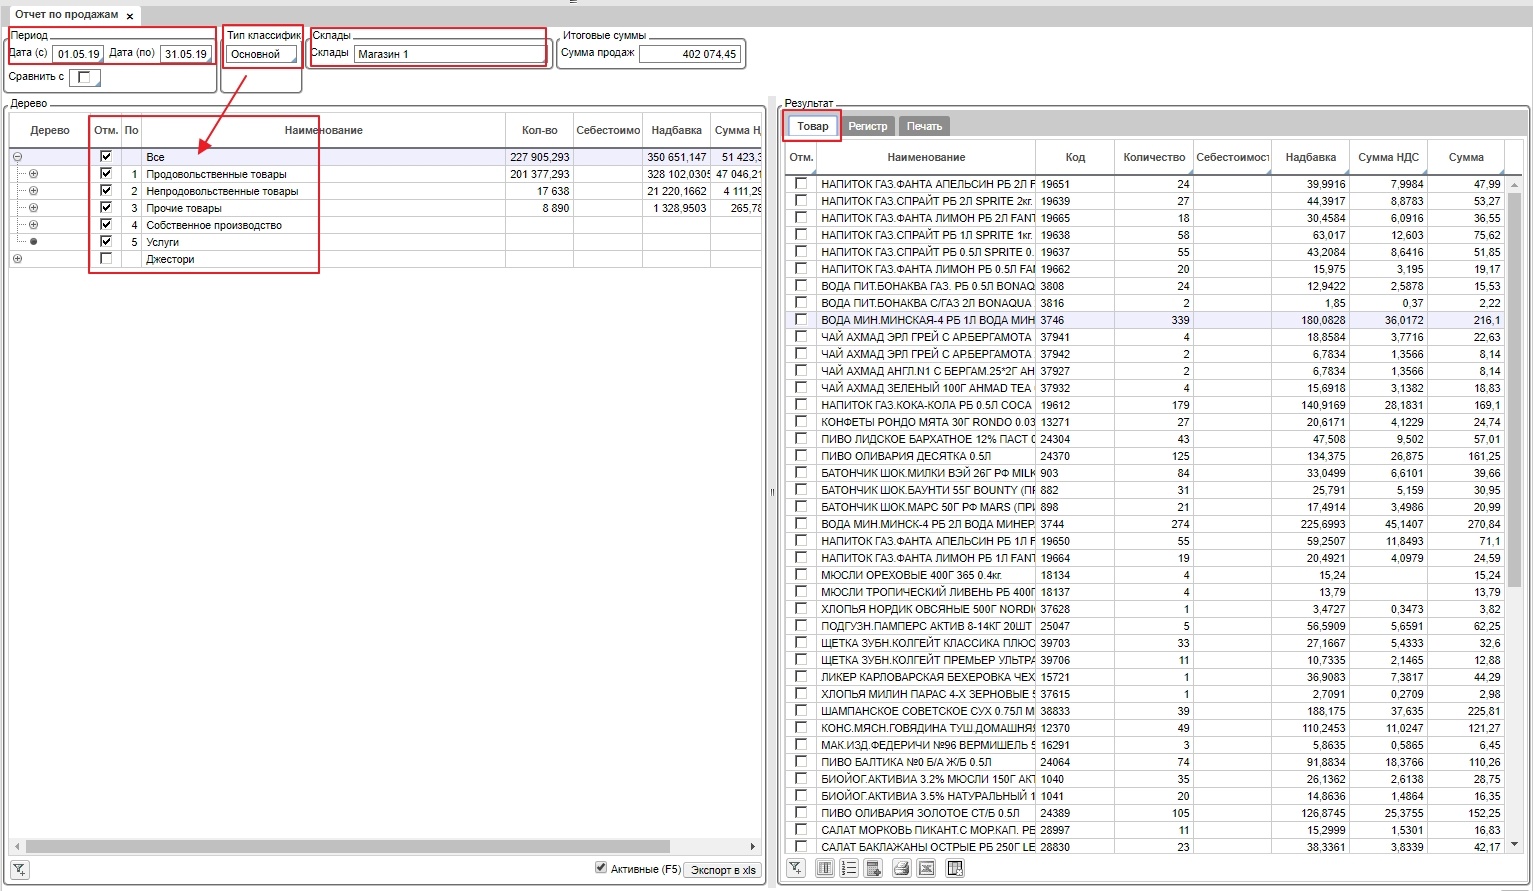The image size is (1533, 891).
Task: Open the 'Тип классификатора' dropdown showing Основной
Action: [261, 55]
